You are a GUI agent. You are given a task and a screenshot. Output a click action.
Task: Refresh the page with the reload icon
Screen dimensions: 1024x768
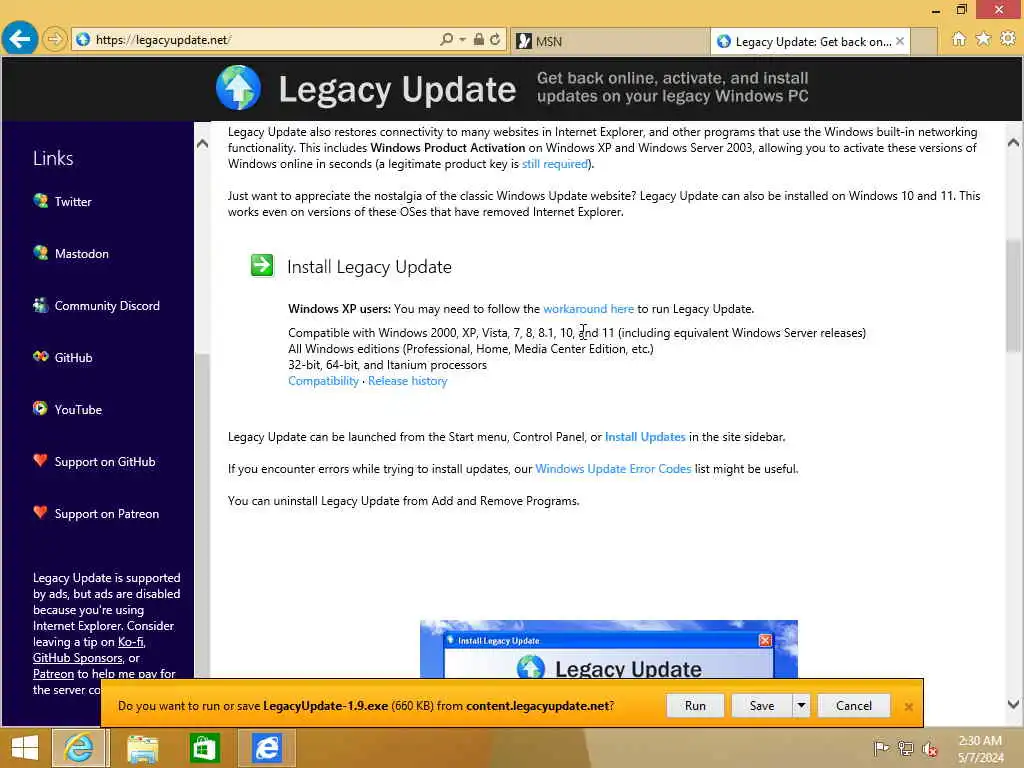(x=495, y=40)
